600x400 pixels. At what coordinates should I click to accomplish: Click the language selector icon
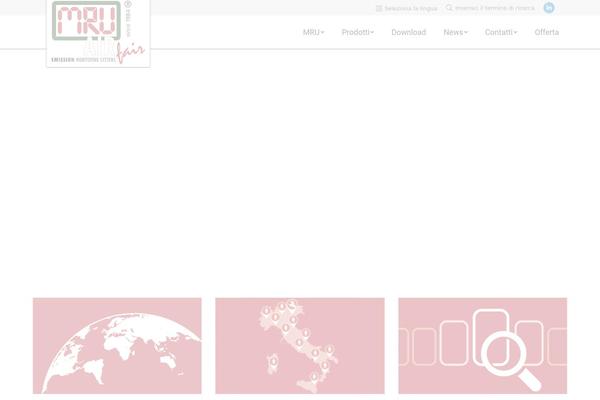[x=379, y=8]
